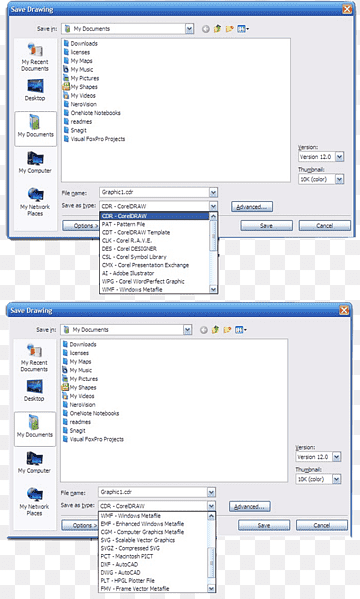Choose AI - Adobe Illustrator file type

point(154,273)
